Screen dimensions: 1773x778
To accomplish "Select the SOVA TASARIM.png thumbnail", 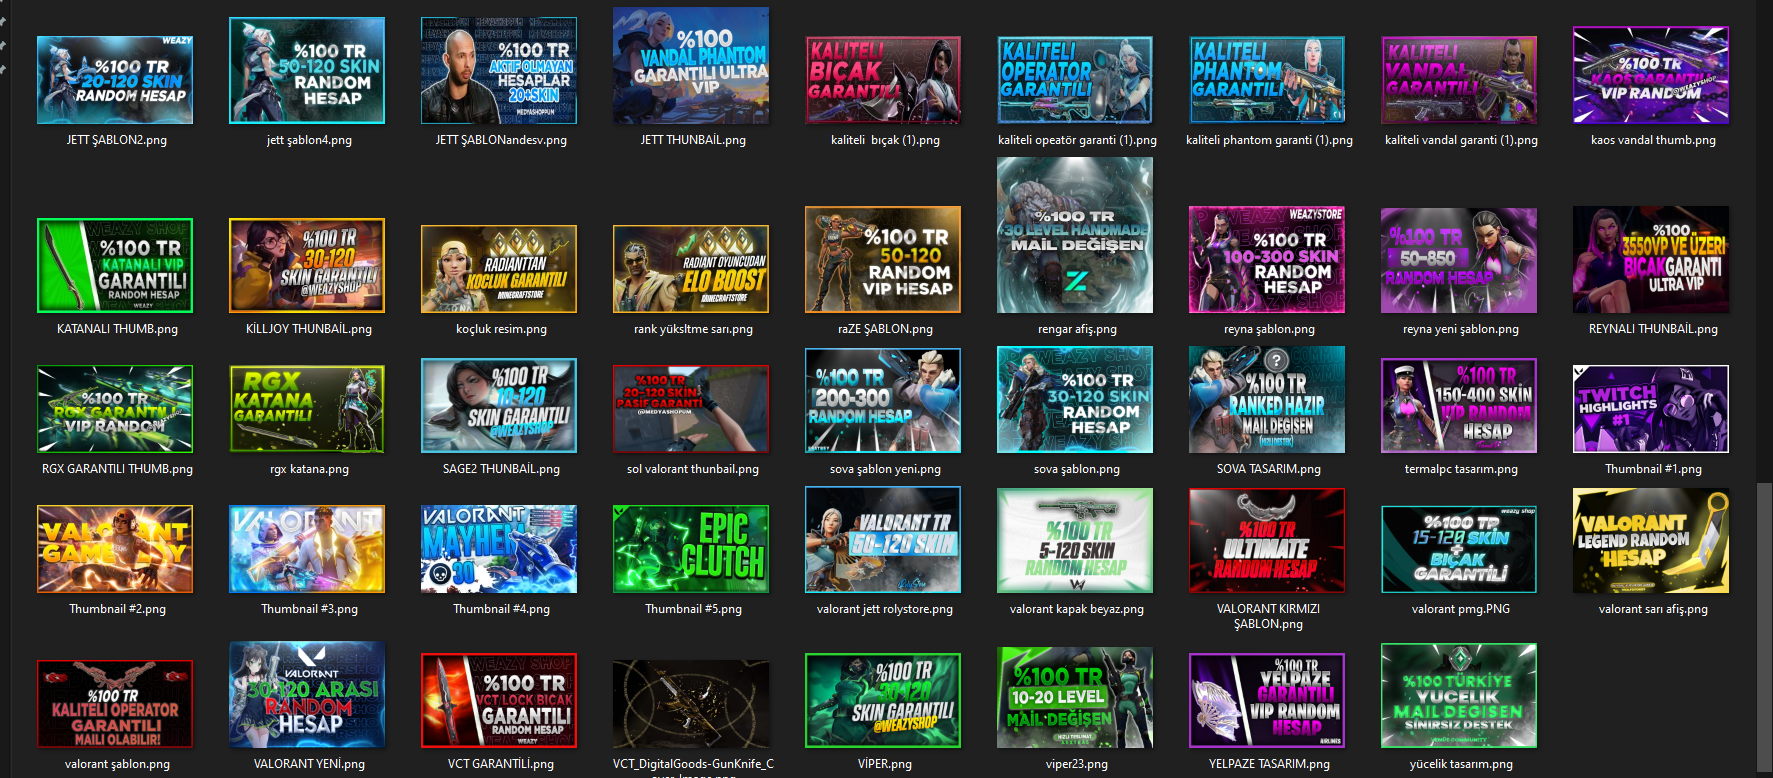I will [1267, 399].
